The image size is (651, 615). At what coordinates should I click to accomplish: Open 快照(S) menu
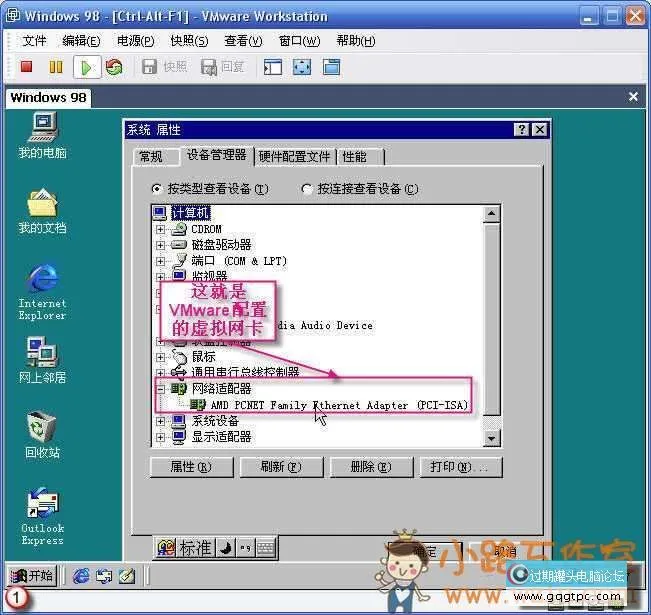coord(189,41)
